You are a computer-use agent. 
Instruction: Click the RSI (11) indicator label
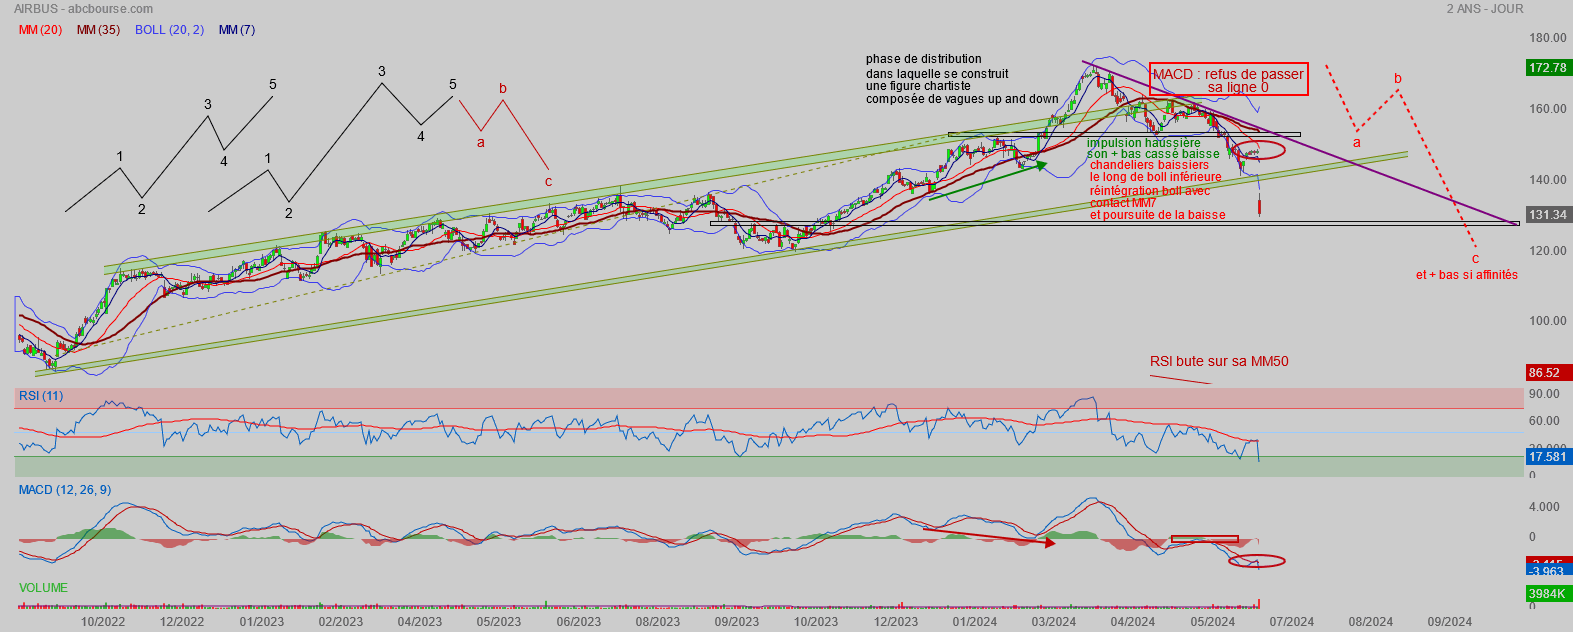click(40, 396)
